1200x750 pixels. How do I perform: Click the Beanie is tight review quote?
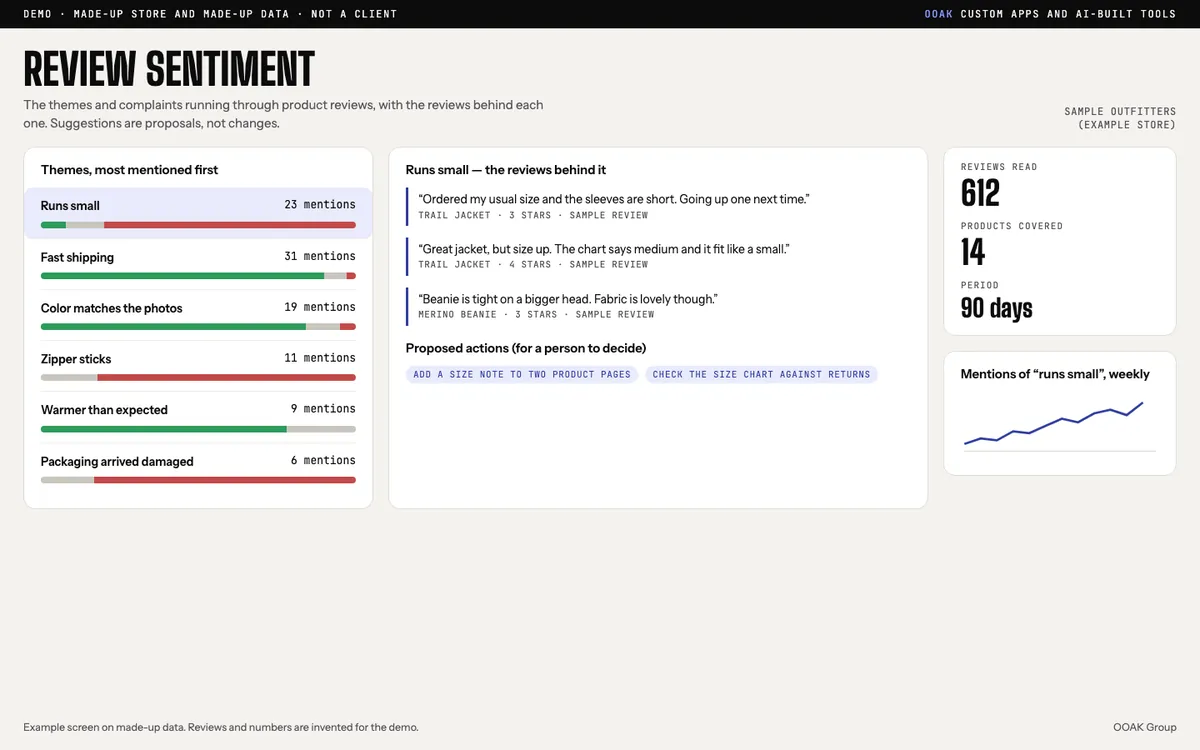click(568, 299)
